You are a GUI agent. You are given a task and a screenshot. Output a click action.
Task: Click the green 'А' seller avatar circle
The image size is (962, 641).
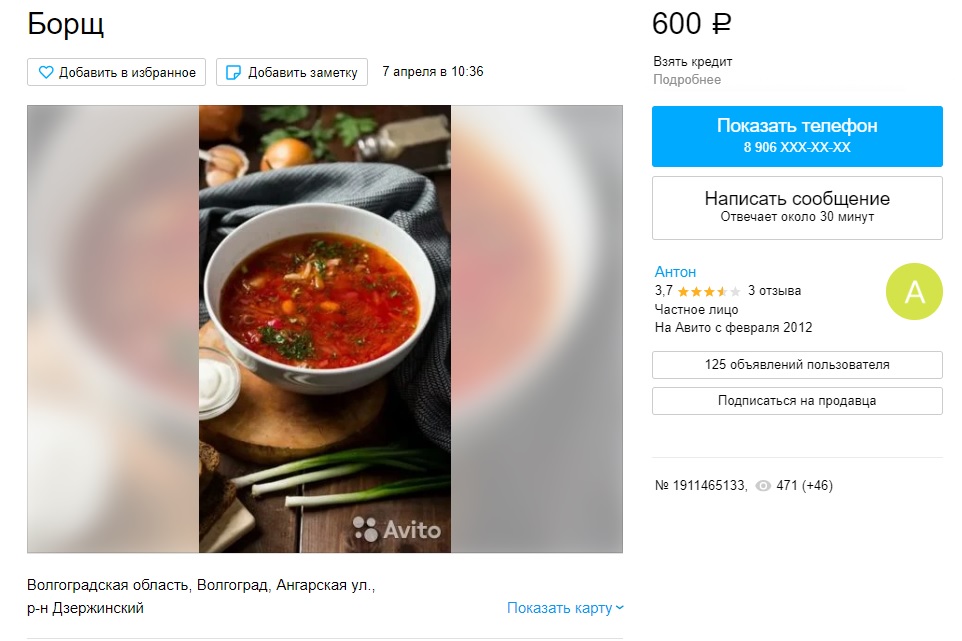[x=914, y=291]
